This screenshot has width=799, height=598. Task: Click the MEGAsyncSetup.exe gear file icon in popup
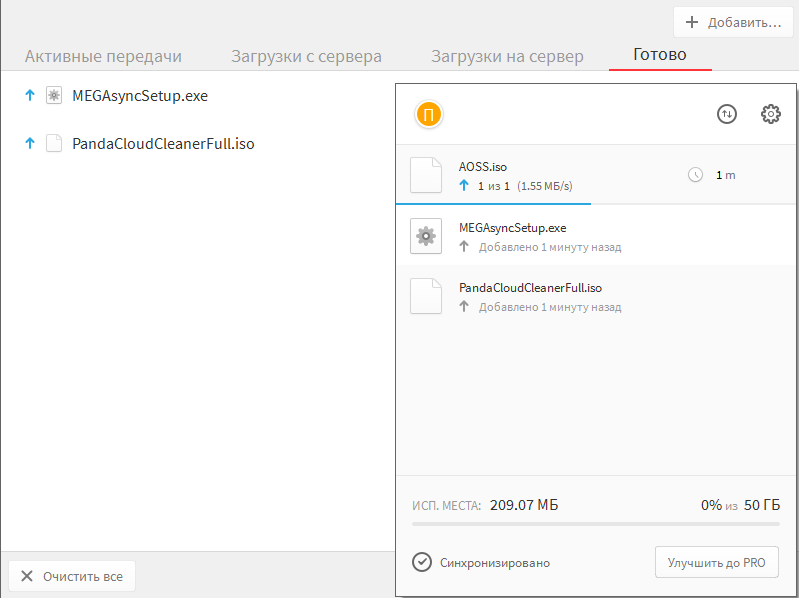[426, 236]
